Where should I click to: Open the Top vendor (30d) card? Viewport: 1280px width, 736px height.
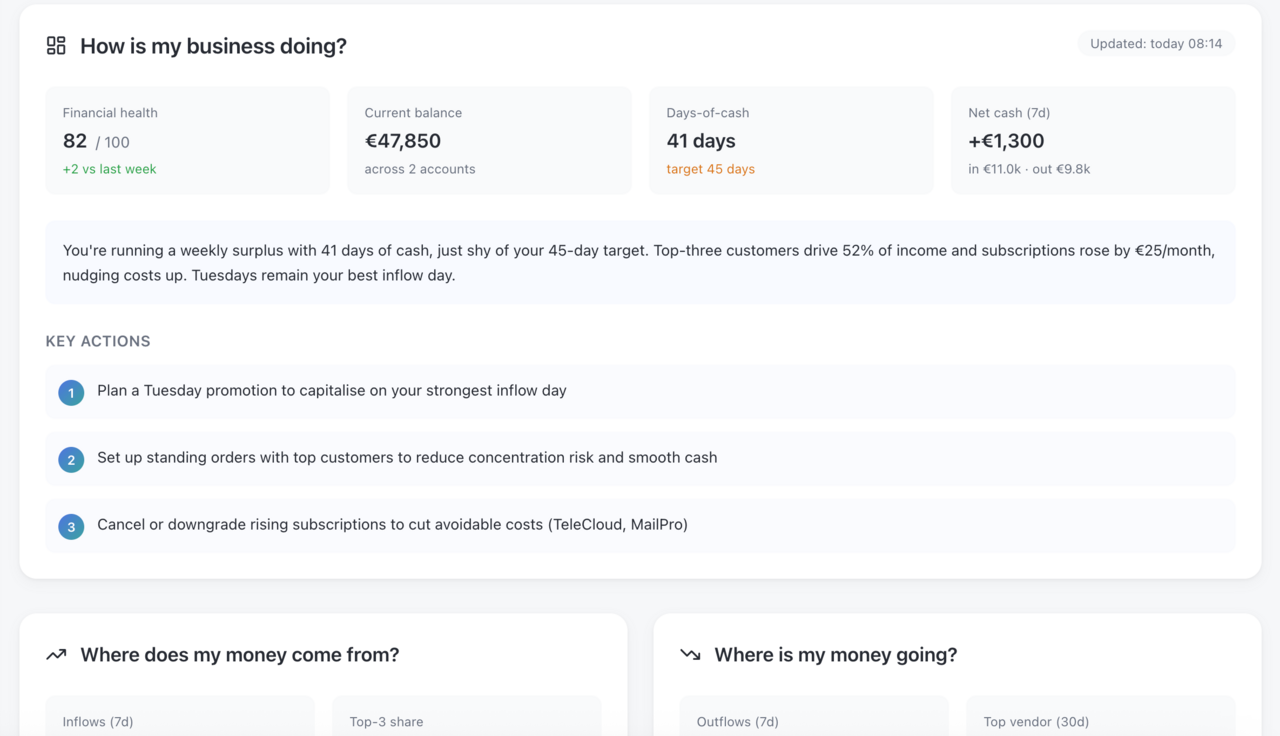1100,718
